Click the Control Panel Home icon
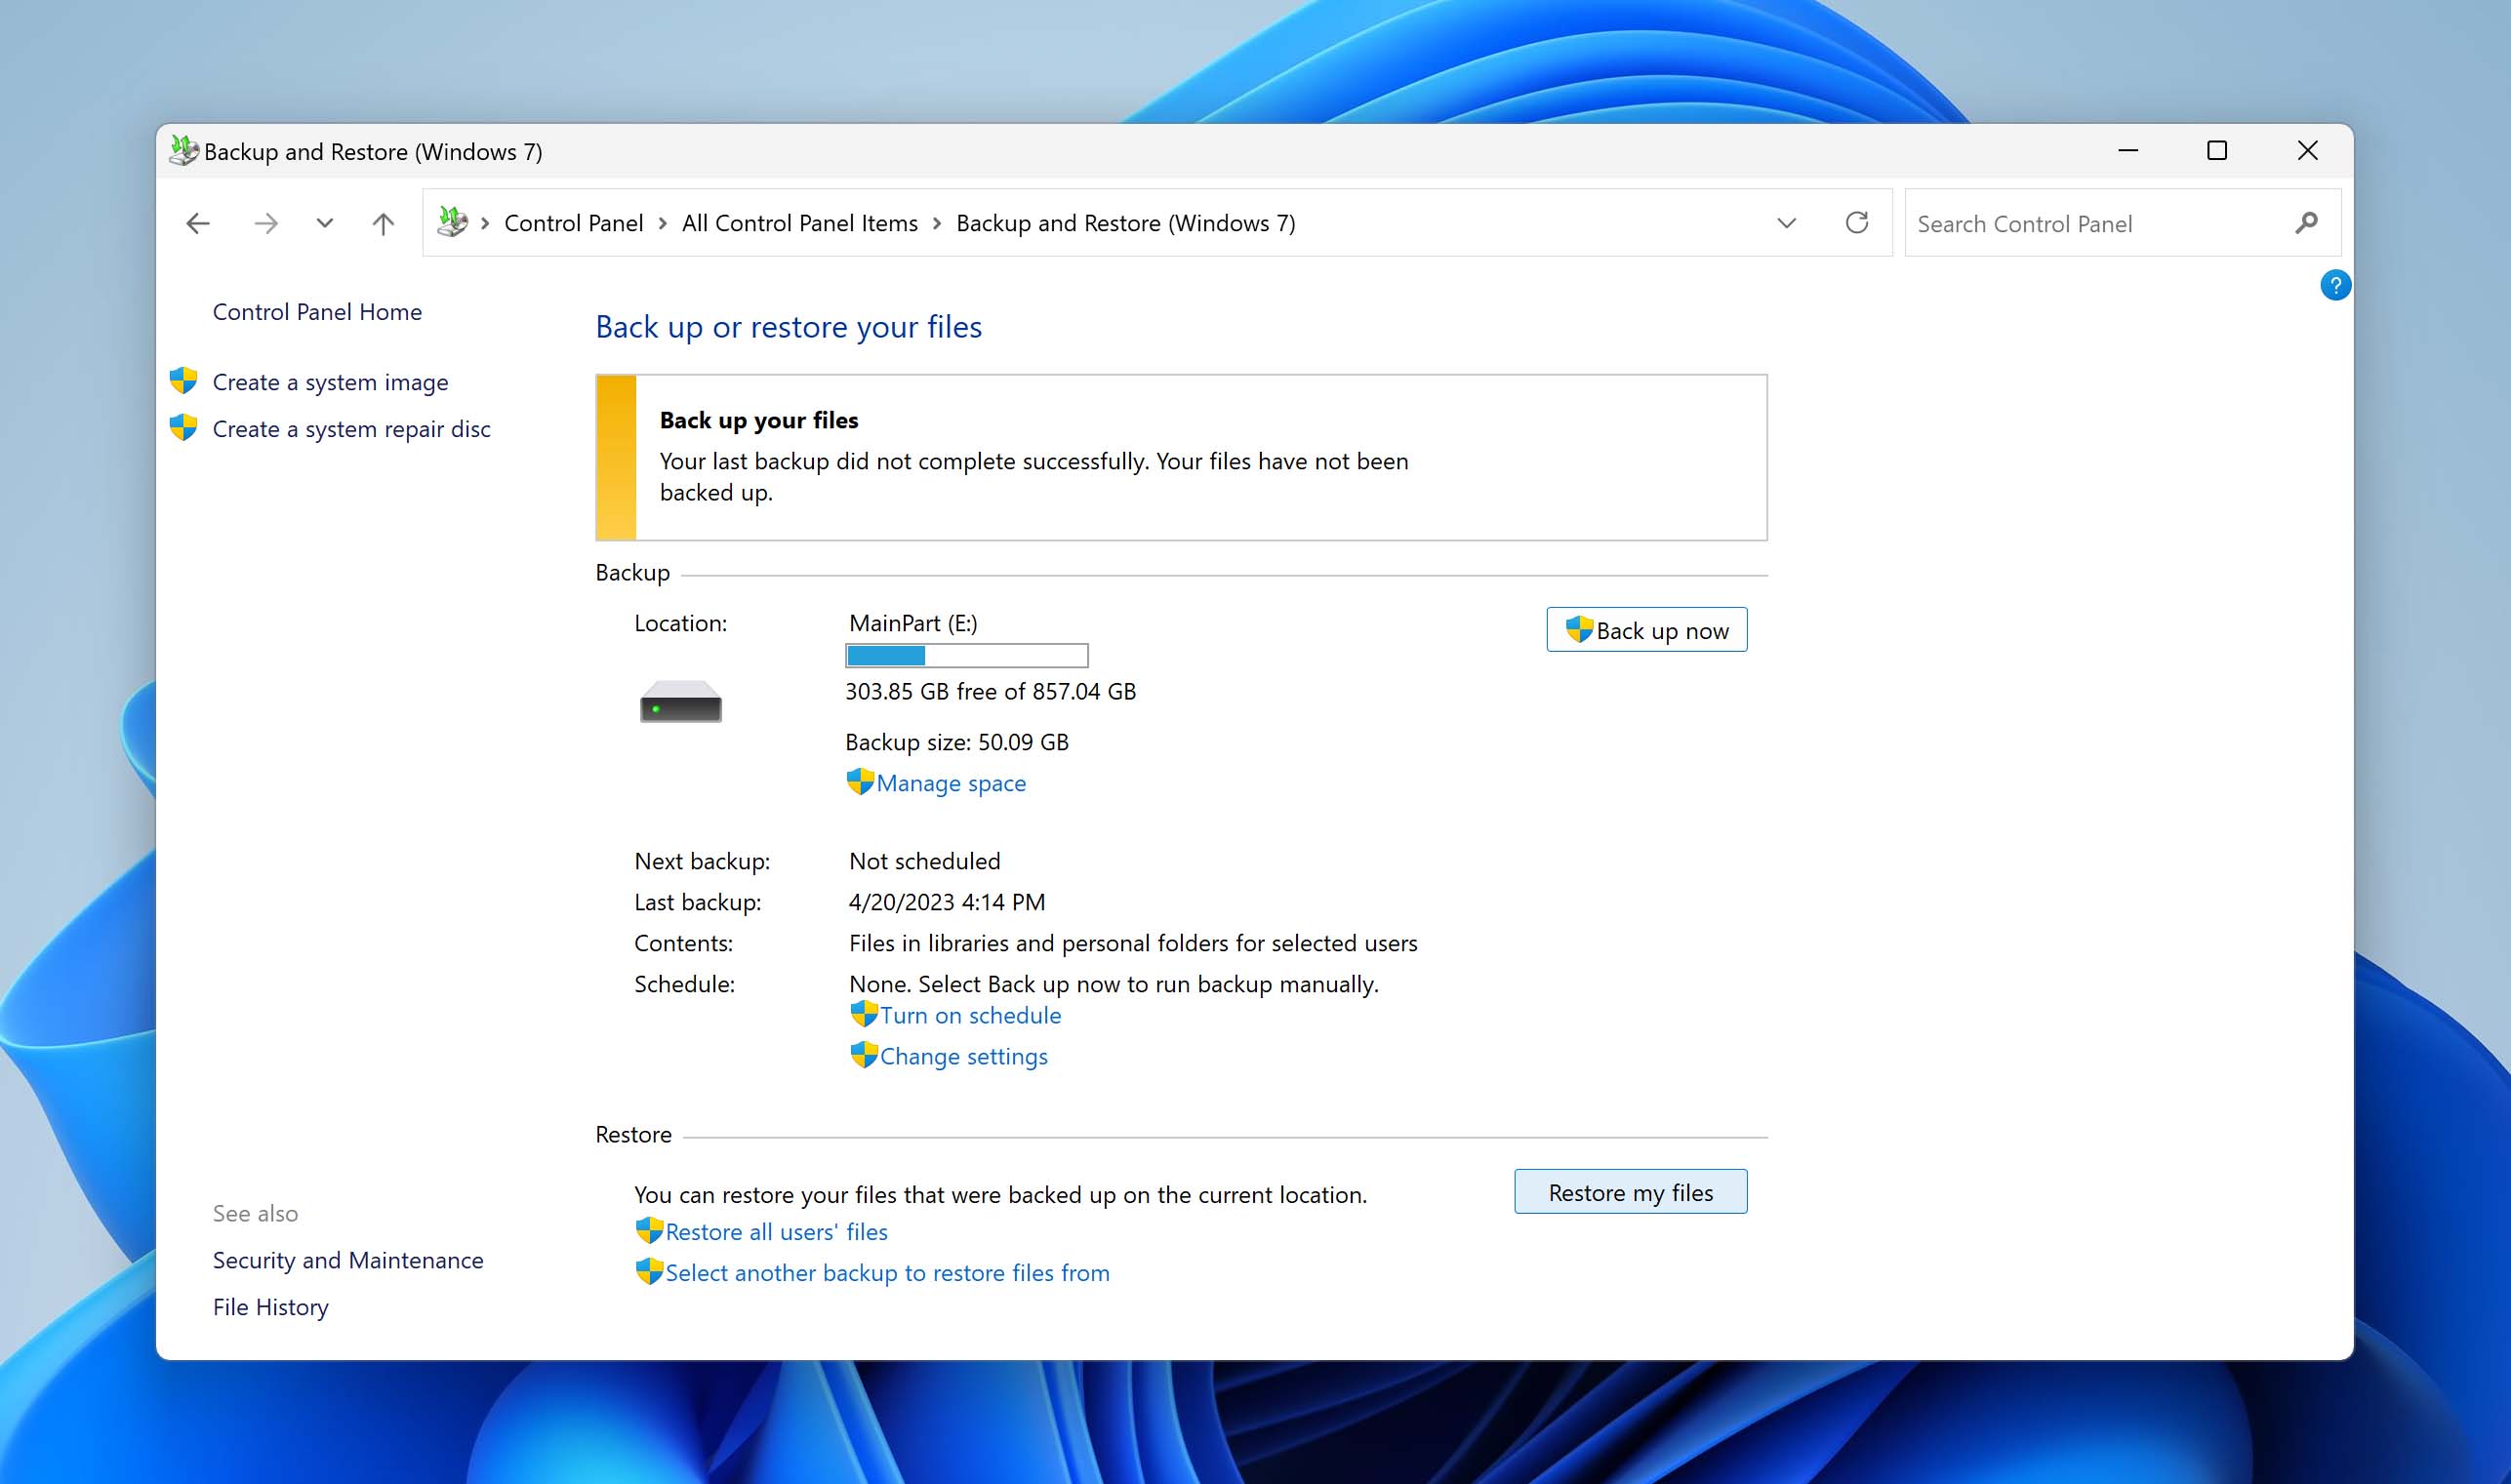 318,309
